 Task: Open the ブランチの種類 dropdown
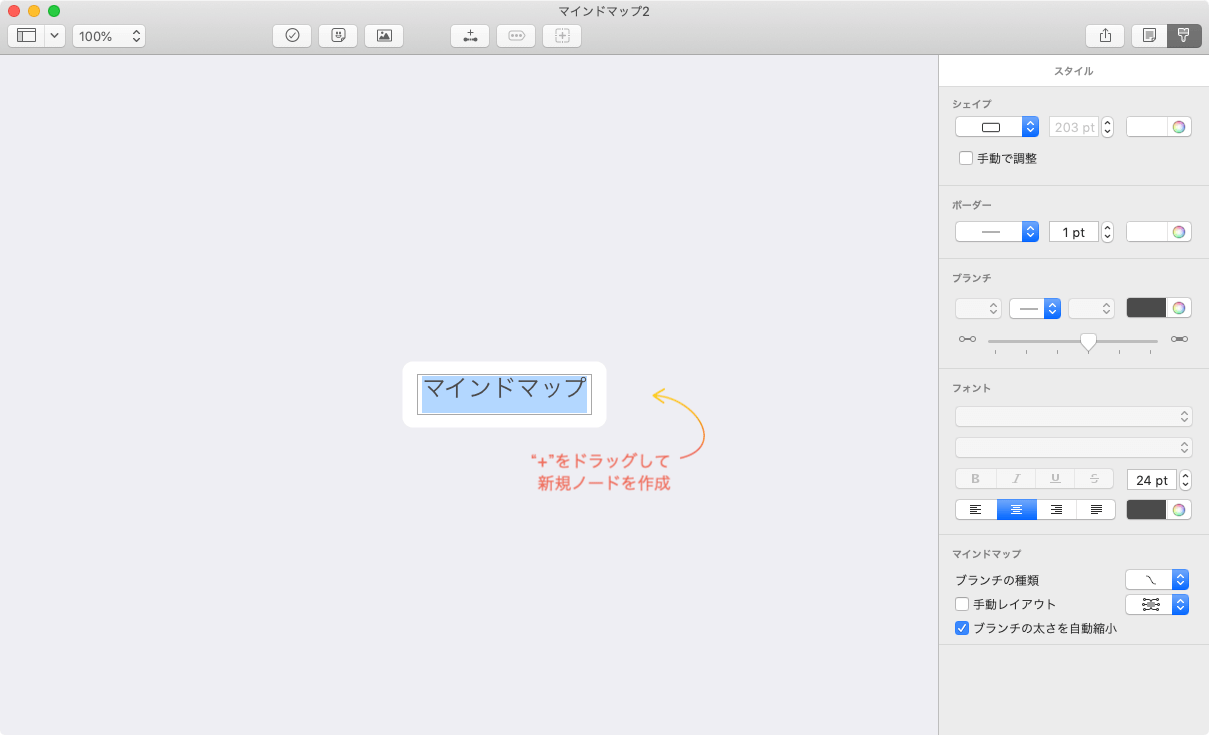(1157, 580)
